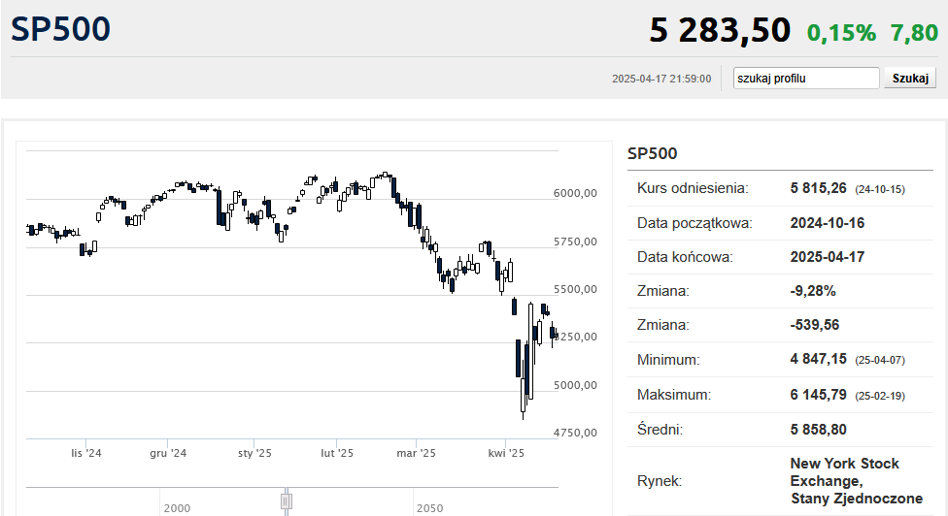Click the 'gru '24' axis label on chart
Viewport: 948px width, 516px height.
point(168,453)
